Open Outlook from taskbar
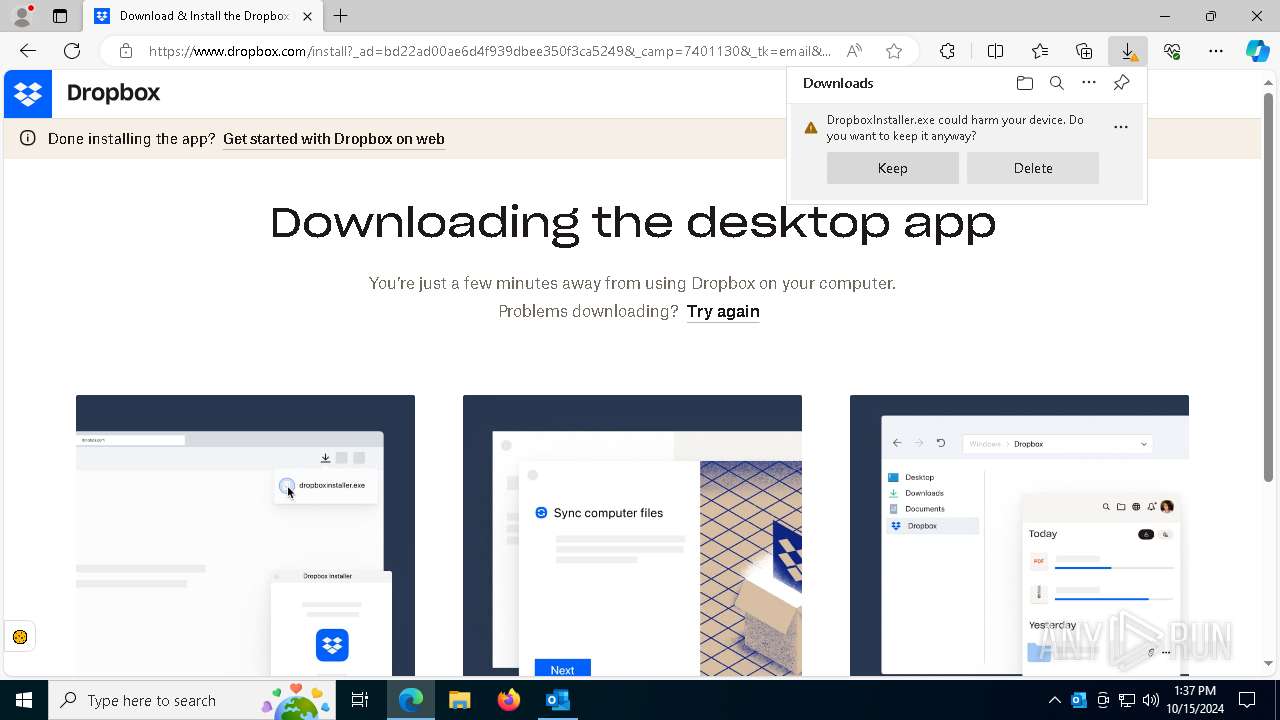Screen dimensions: 1280x720 coord(557,700)
